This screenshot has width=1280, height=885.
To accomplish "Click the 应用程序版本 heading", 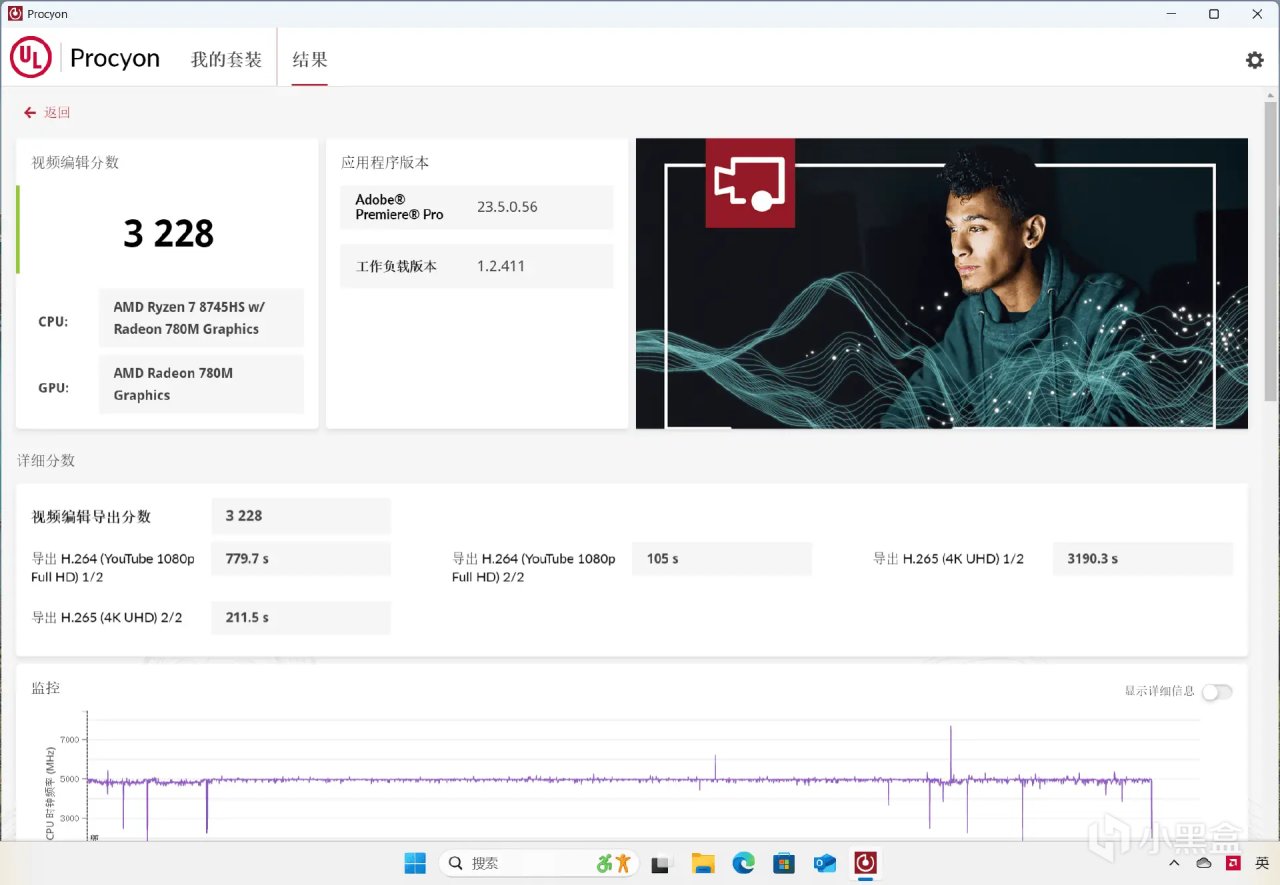I will tap(385, 163).
